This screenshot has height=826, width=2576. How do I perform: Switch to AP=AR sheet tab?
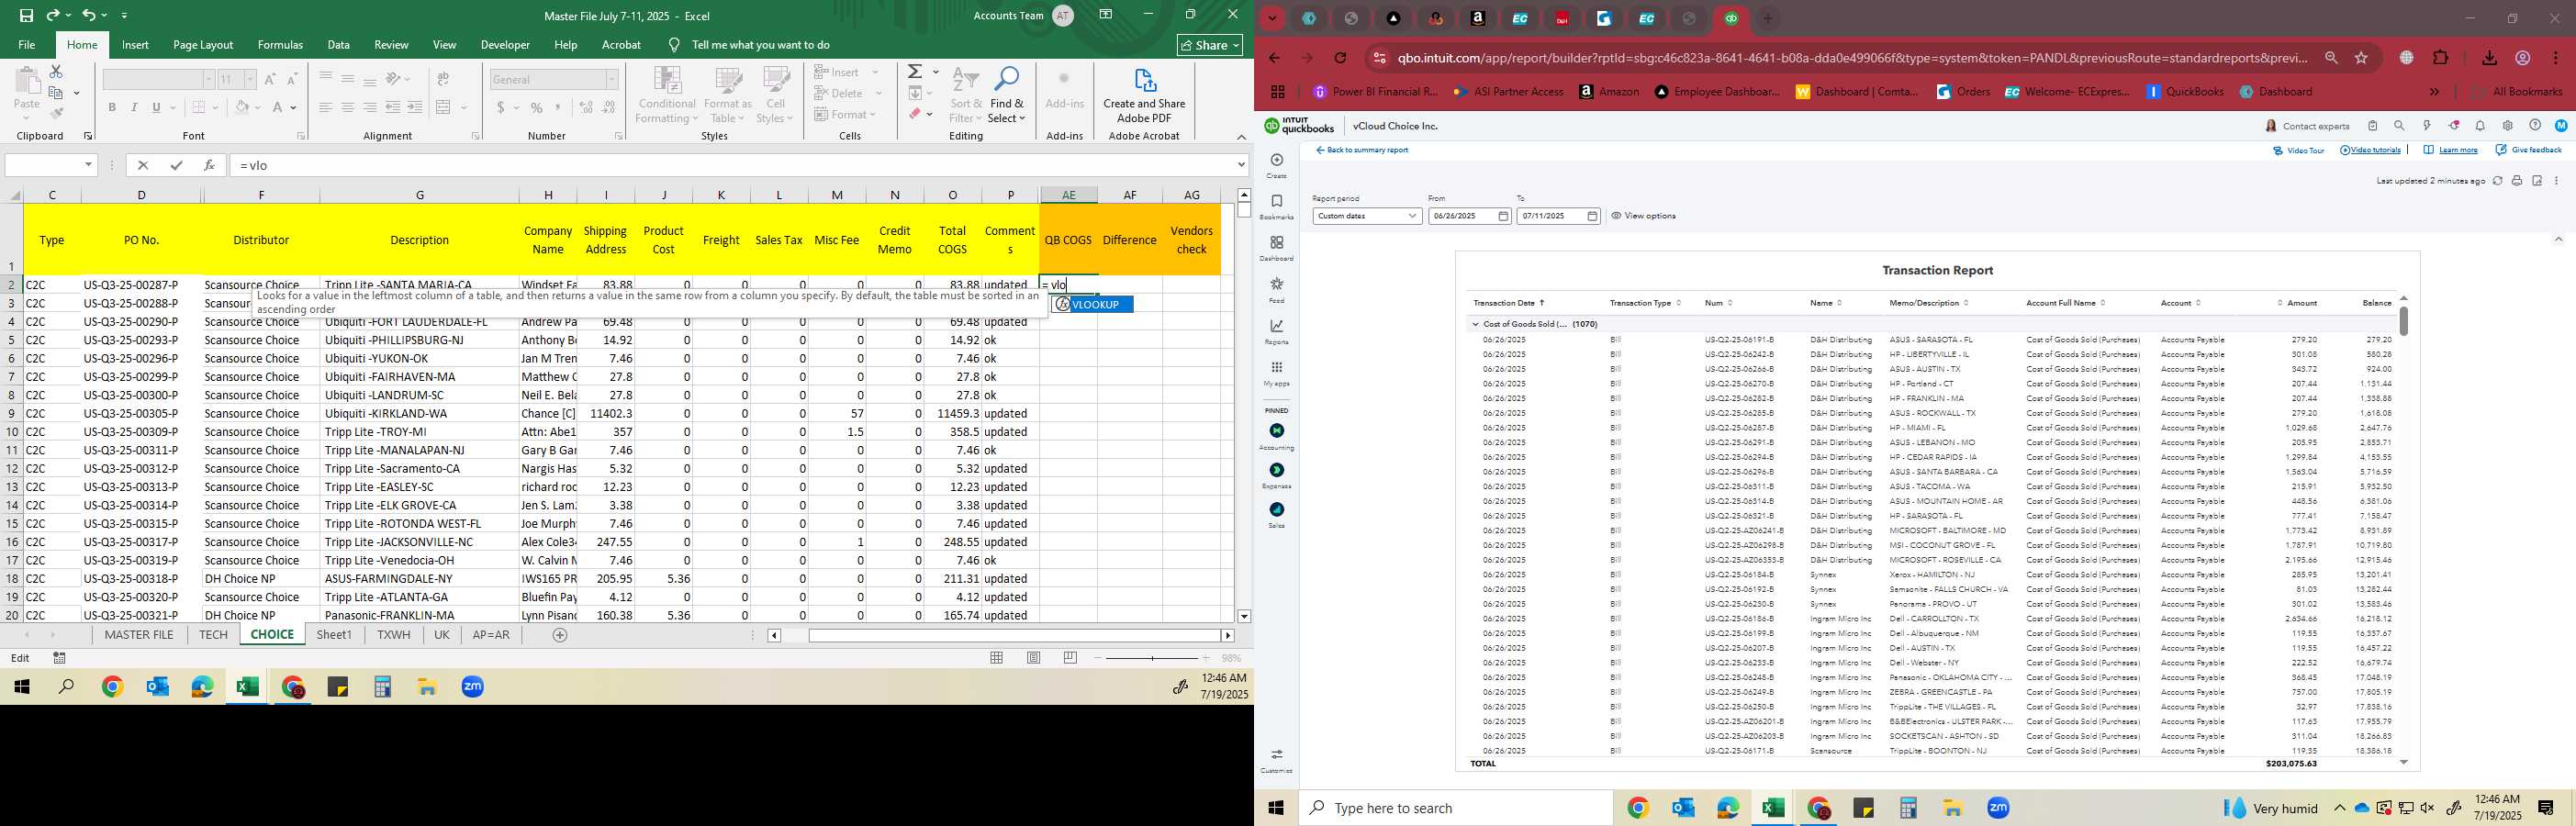(x=491, y=635)
